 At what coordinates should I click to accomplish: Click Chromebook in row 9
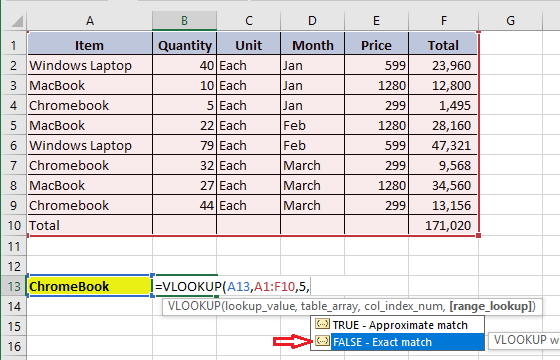pos(90,205)
